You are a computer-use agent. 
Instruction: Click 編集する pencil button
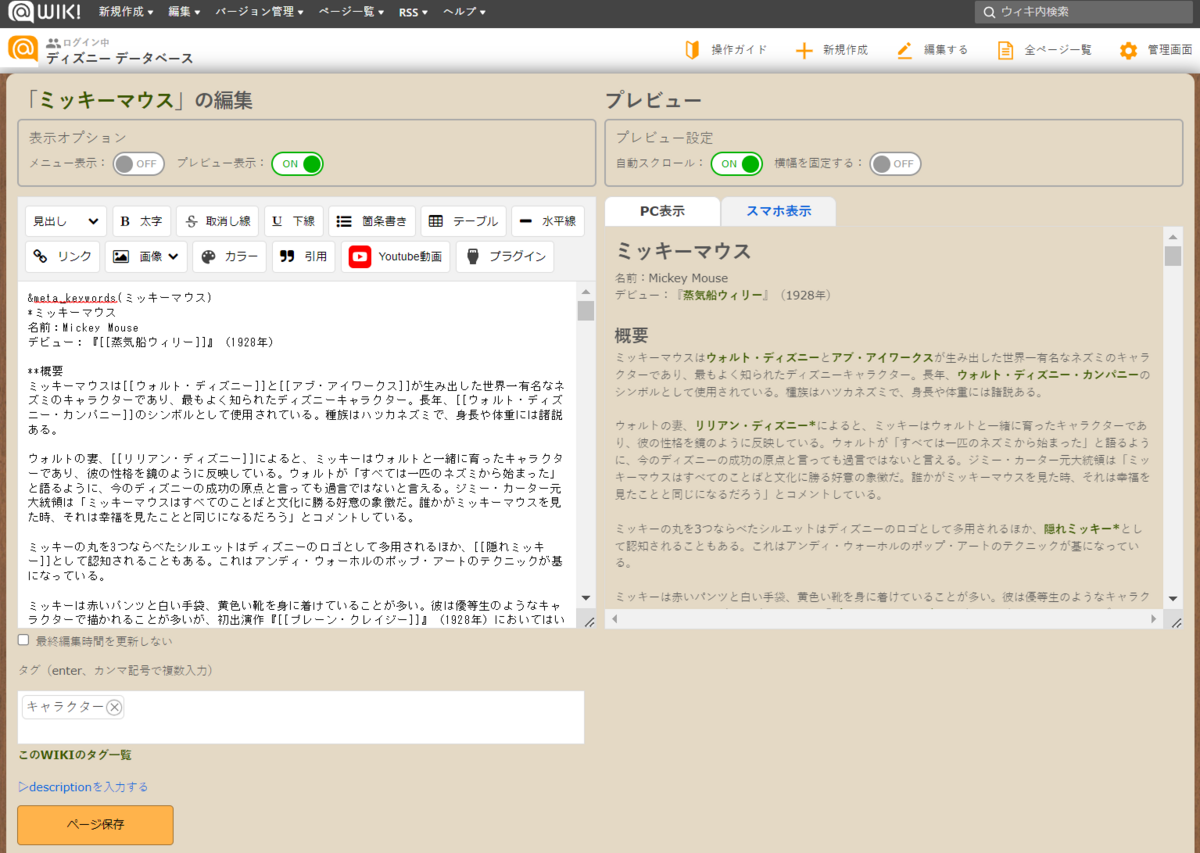pos(932,50)
